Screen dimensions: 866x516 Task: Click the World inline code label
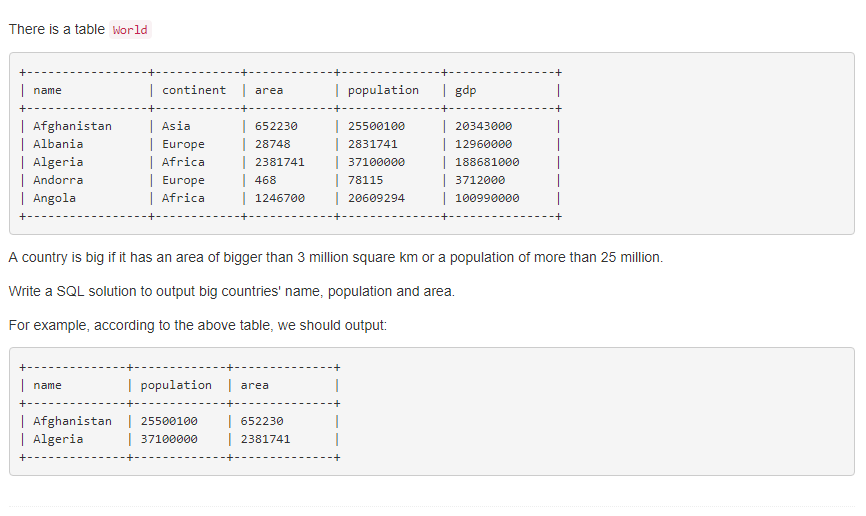click(x=130, y=30)
